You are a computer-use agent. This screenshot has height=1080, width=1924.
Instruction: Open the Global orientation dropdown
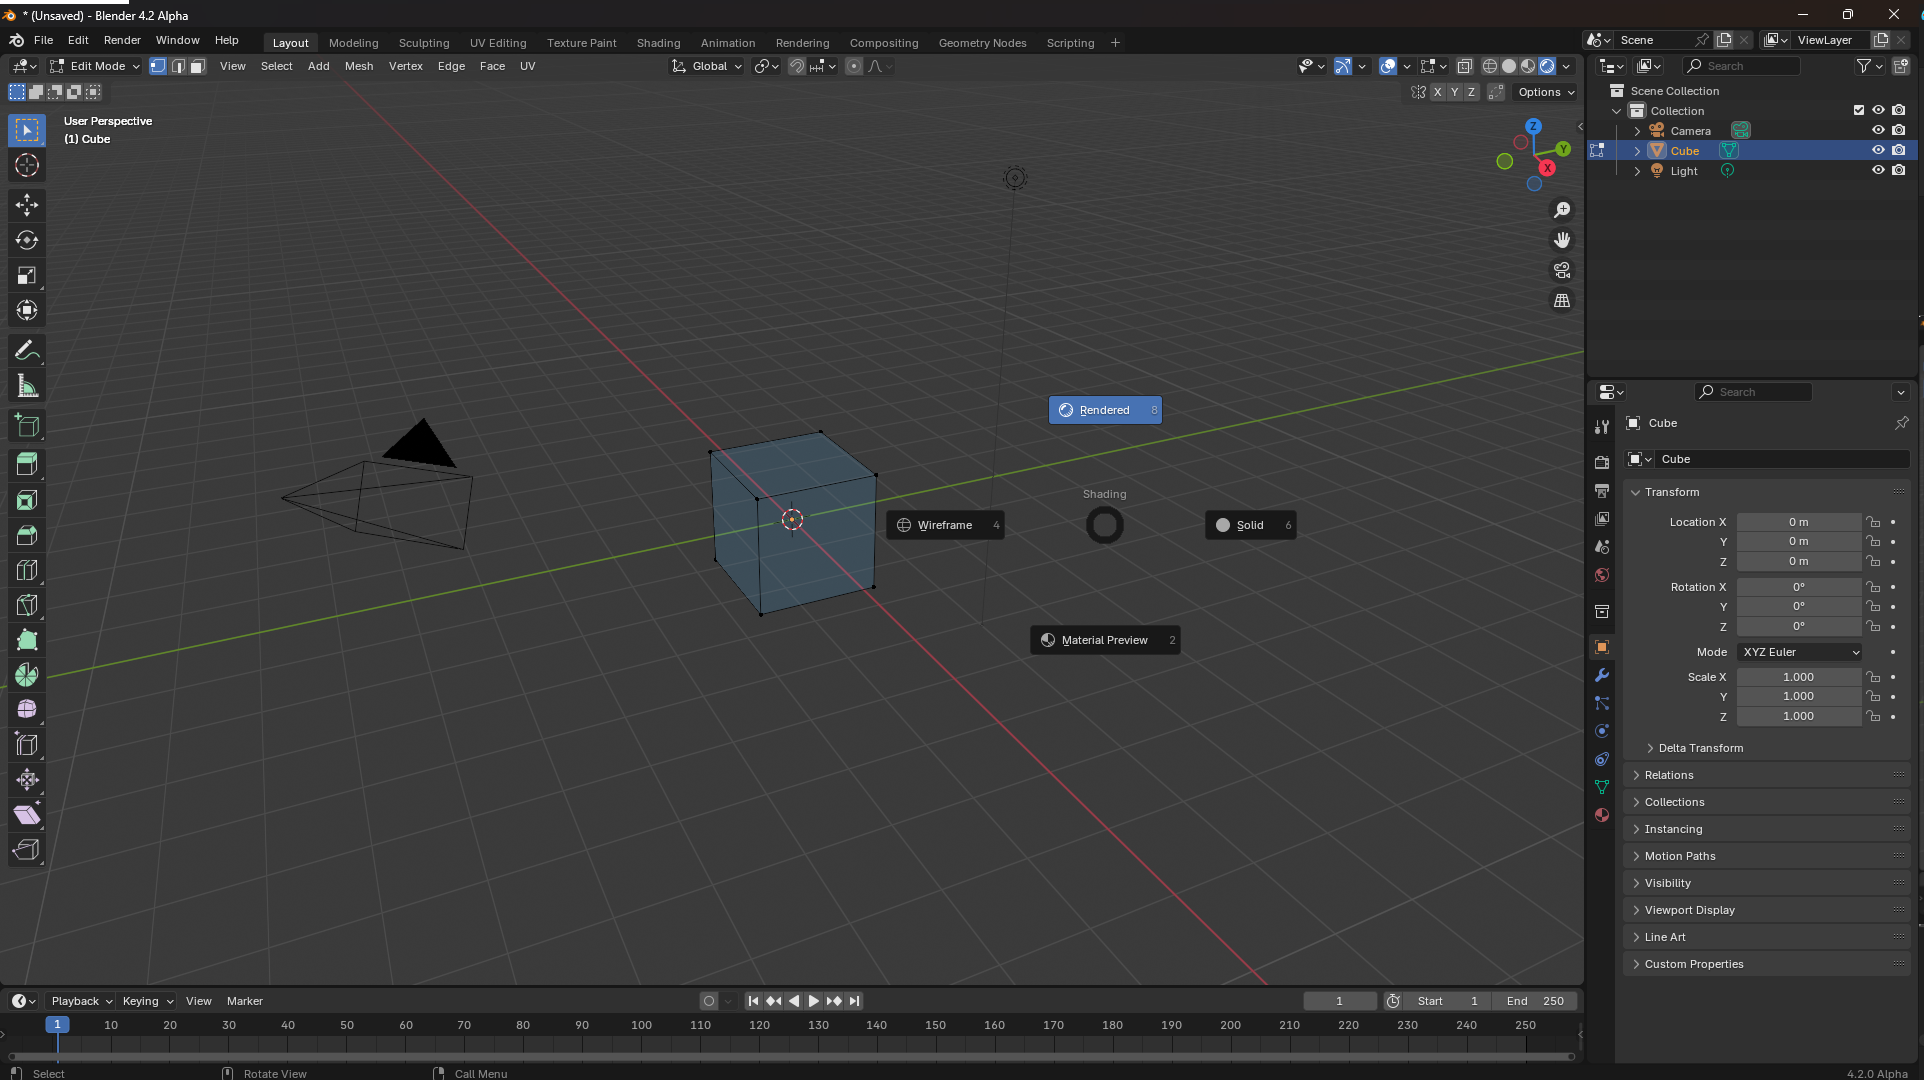tap(708, 66)
